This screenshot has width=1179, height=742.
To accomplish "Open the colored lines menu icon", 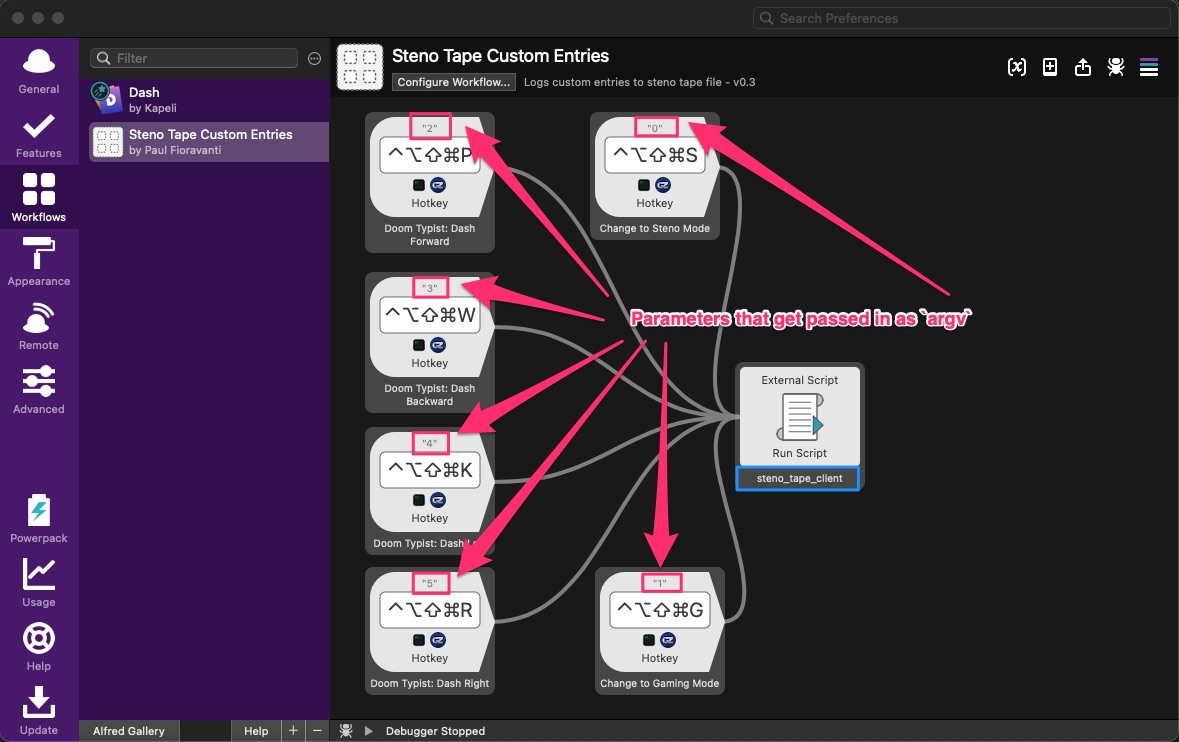I will 1149,67.
